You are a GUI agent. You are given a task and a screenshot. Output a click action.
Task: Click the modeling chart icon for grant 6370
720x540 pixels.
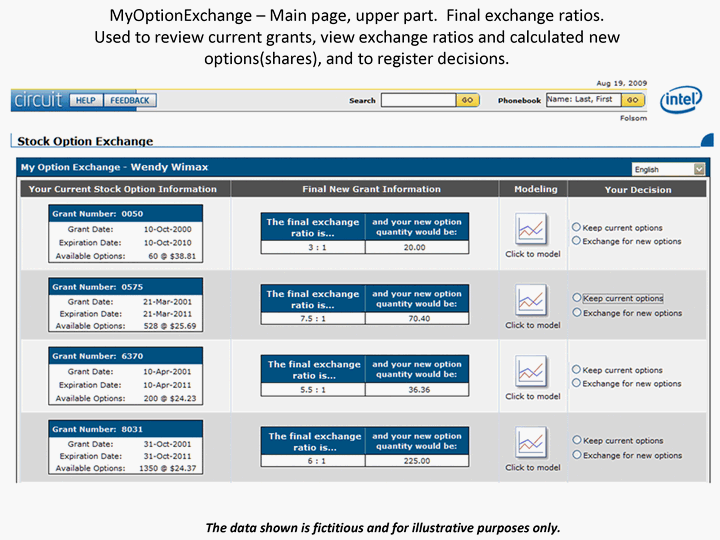532,371
